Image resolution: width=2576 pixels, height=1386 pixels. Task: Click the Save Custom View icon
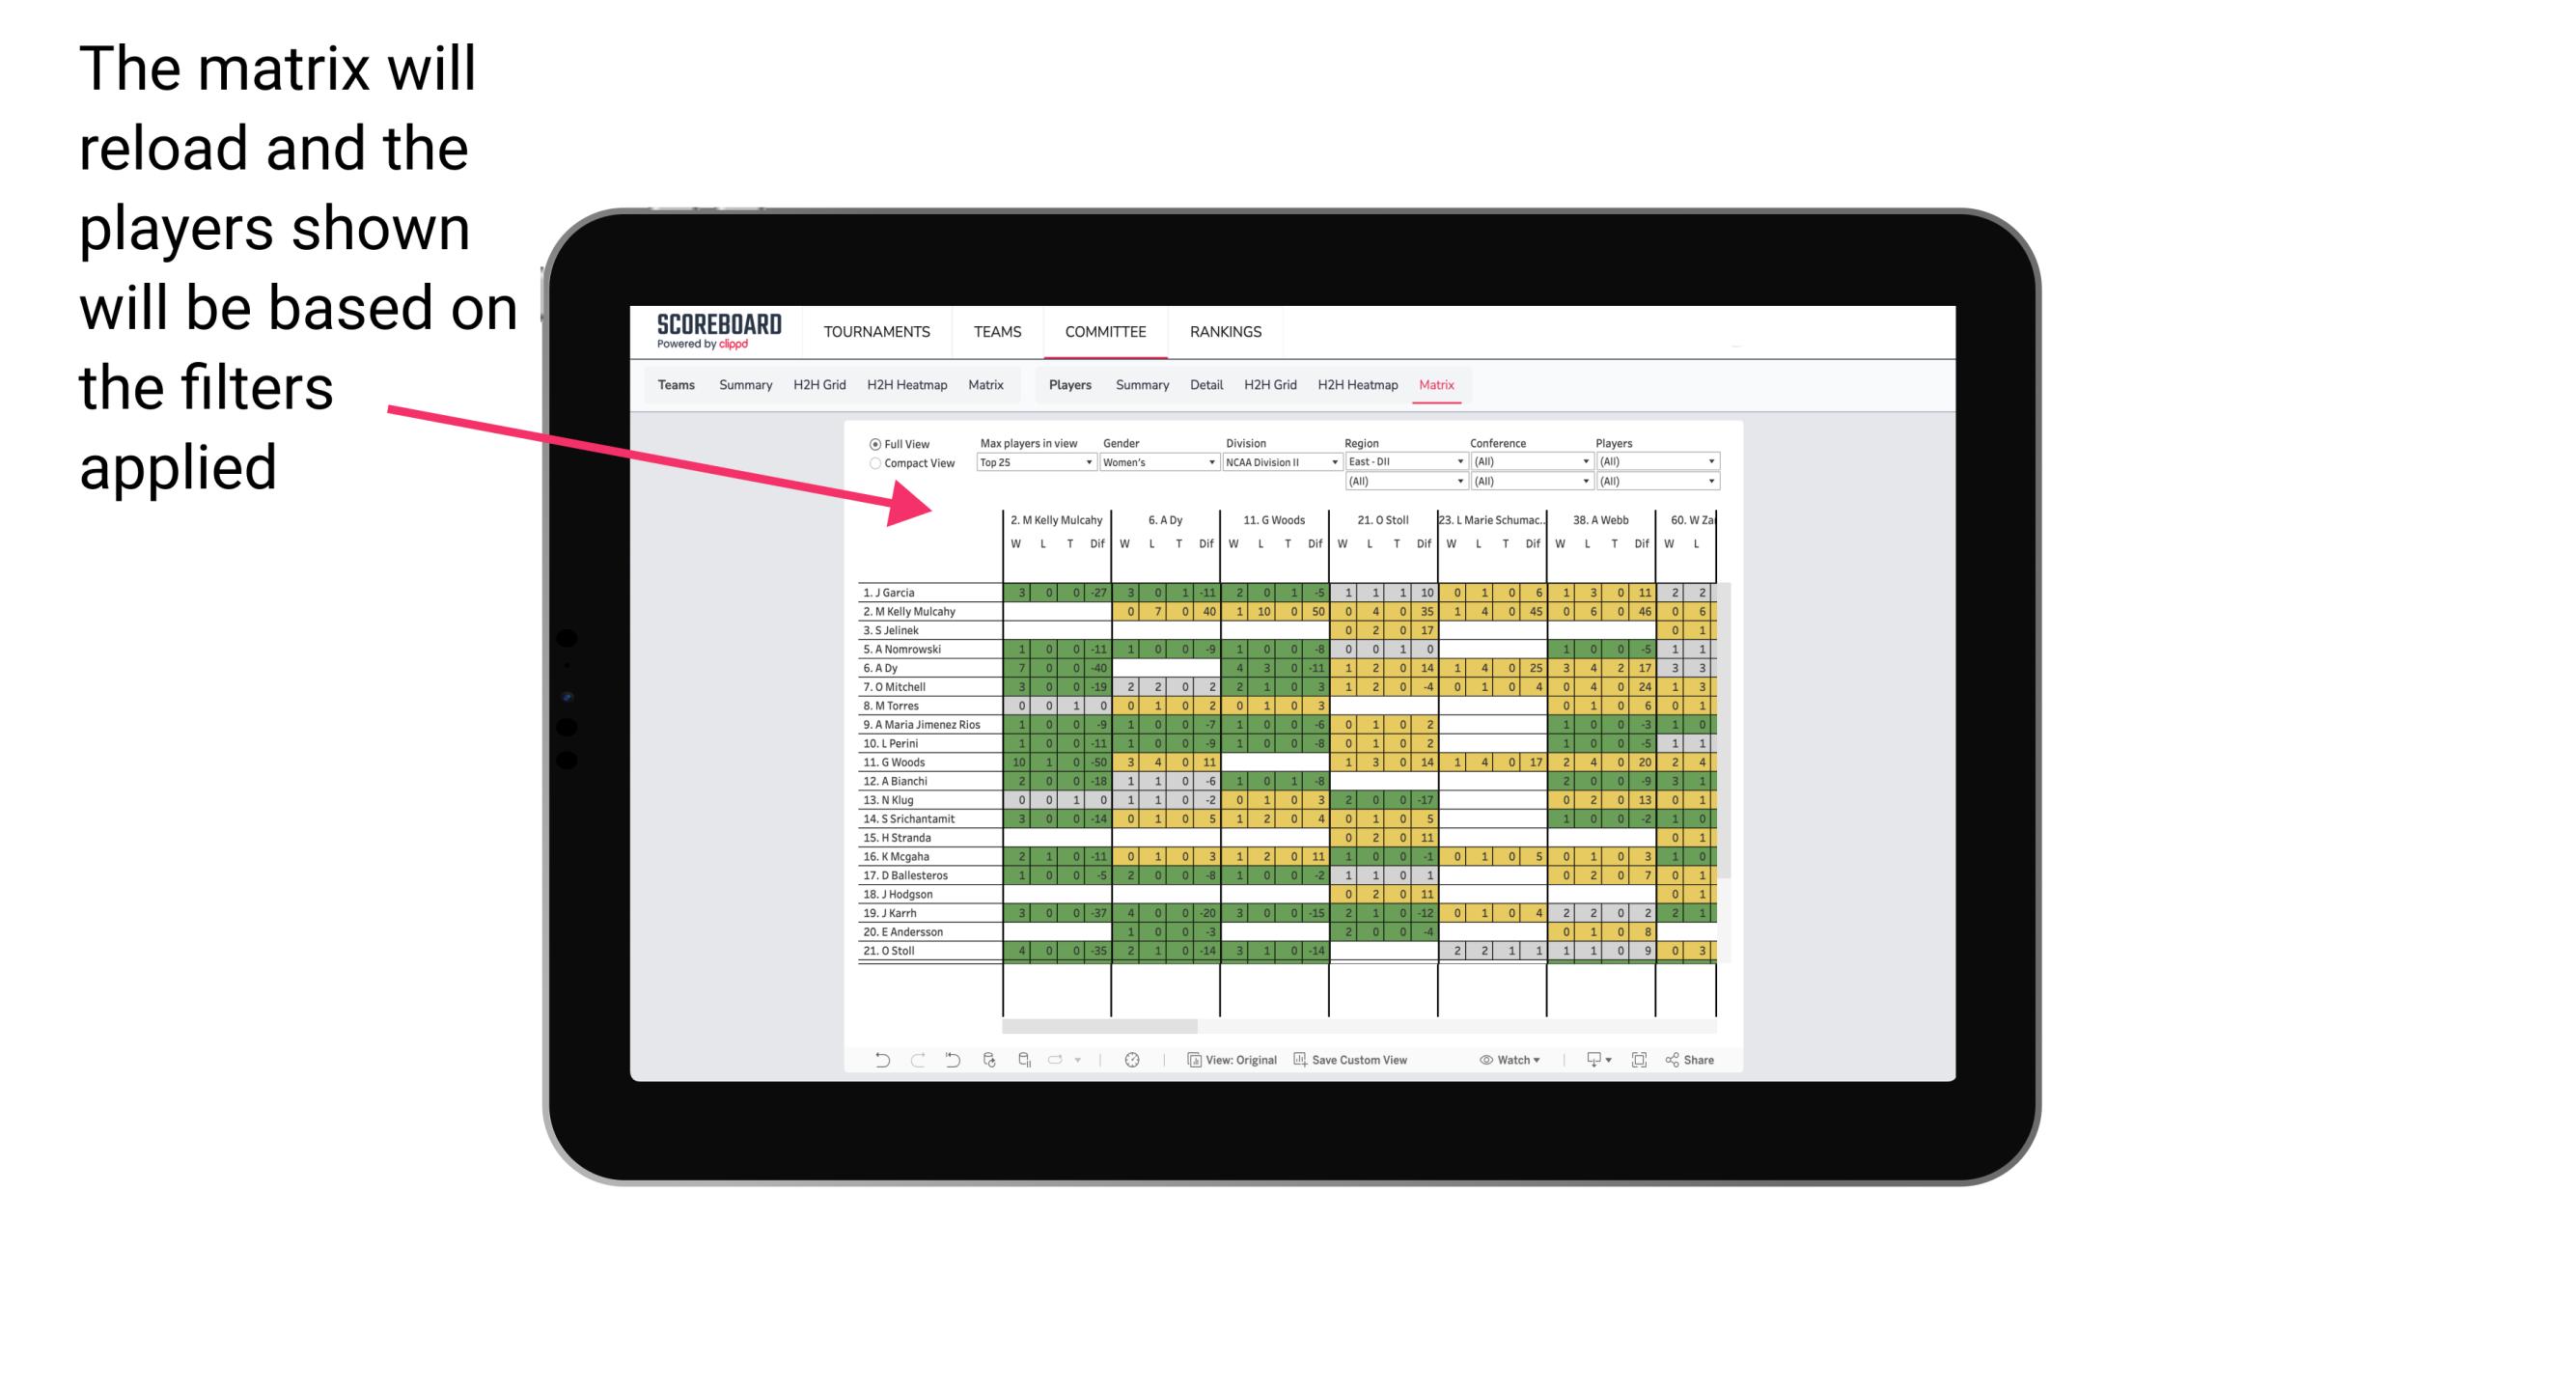pos(1300,1058)
